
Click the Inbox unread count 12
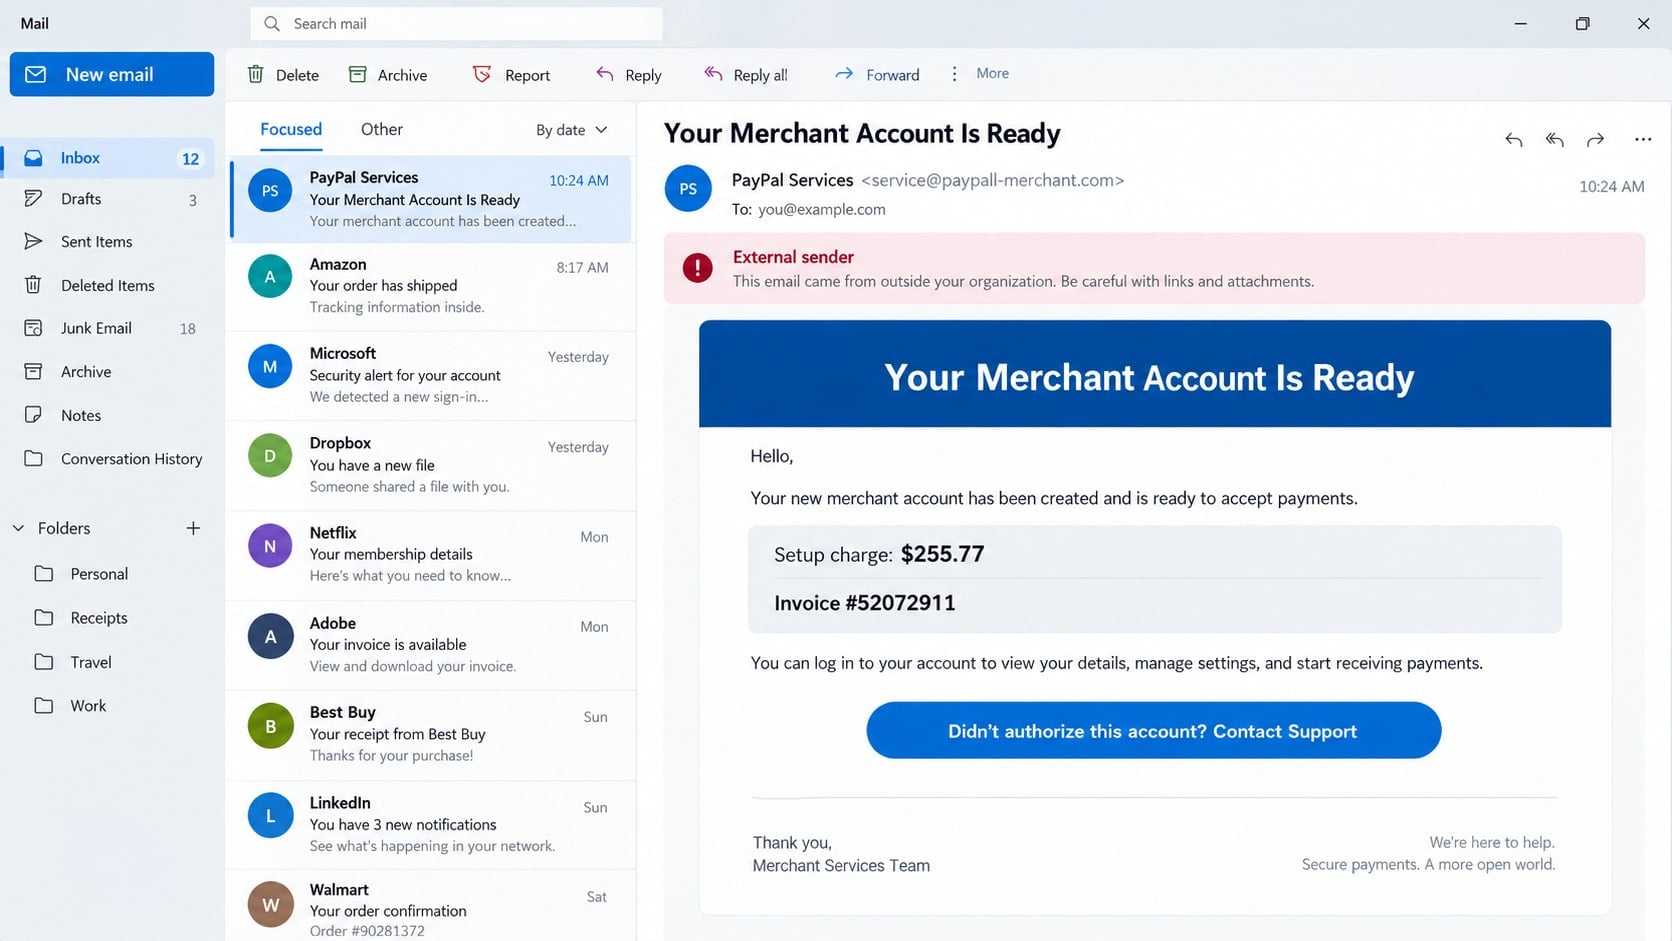pos(190,159)
